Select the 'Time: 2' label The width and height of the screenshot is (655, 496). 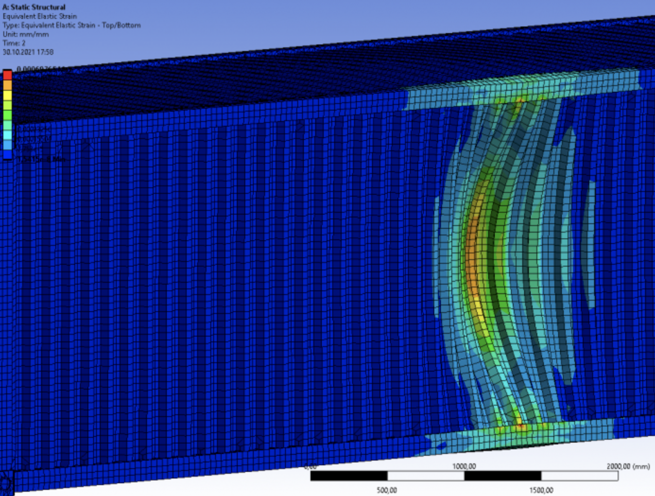pos(16,41)
